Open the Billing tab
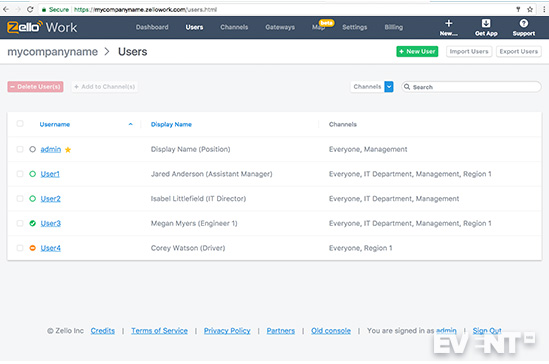 [394, 27]
